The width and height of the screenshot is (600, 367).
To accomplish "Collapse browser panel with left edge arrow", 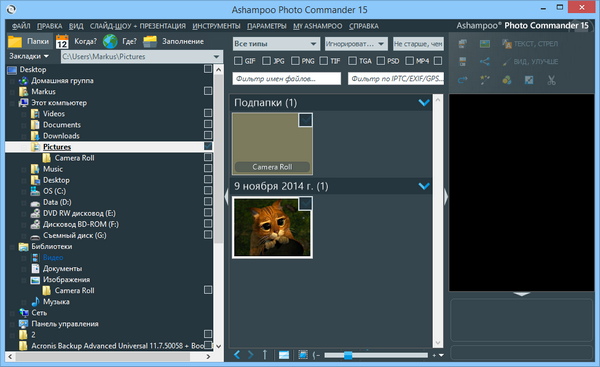I will click(x=226, y=197).
